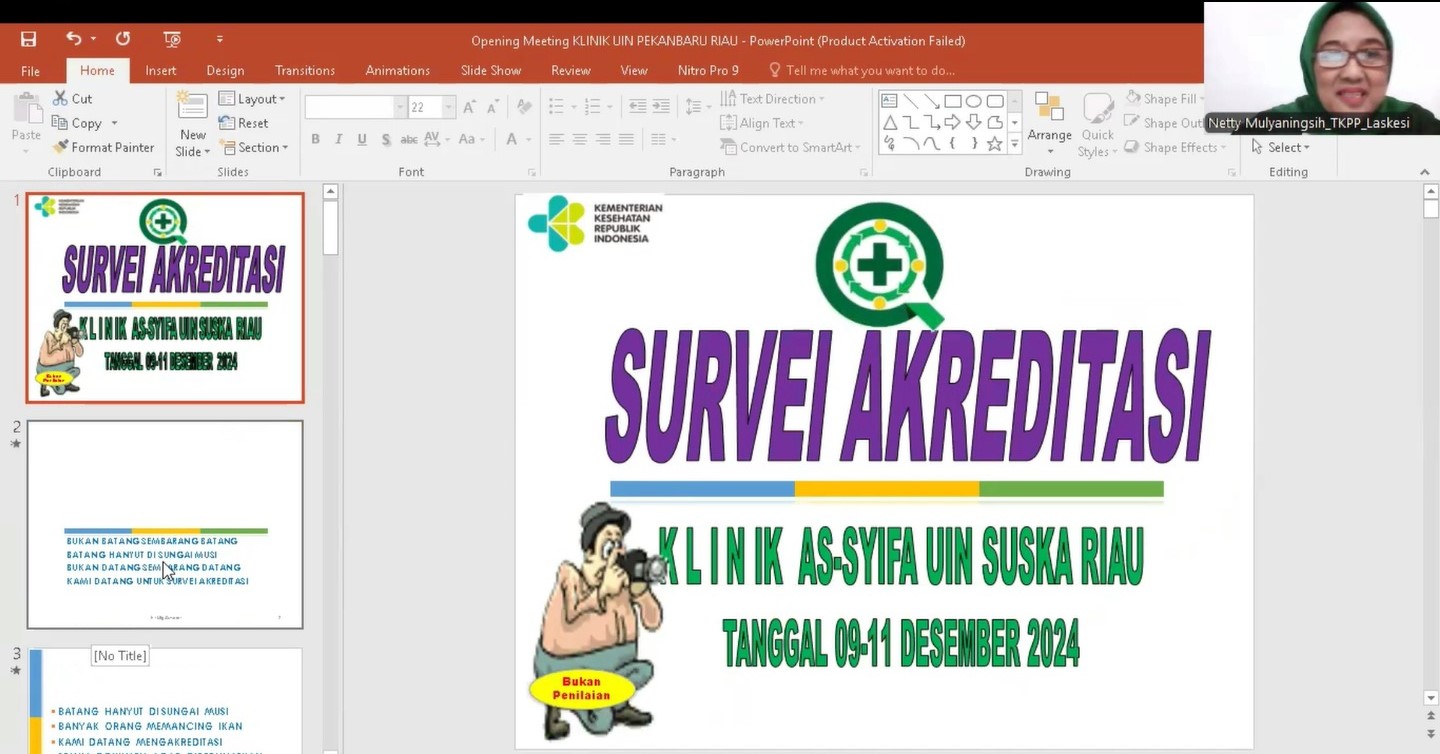1440x754 pixels.
Task: Click the Reset slide button
Action: tap(244, 123)
